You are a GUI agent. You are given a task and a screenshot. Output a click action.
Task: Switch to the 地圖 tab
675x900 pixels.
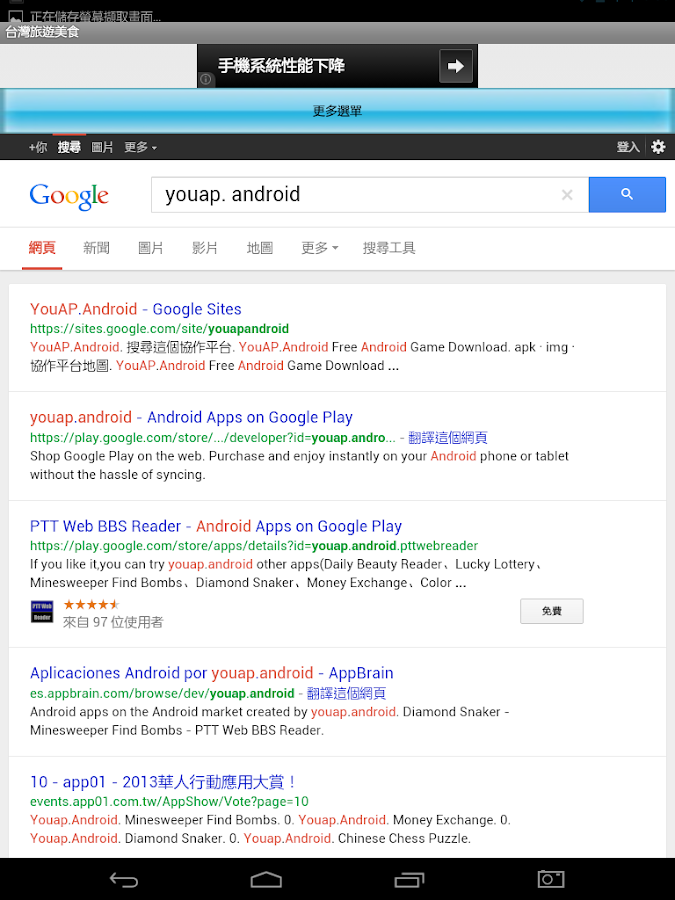(x=259, y=248)
